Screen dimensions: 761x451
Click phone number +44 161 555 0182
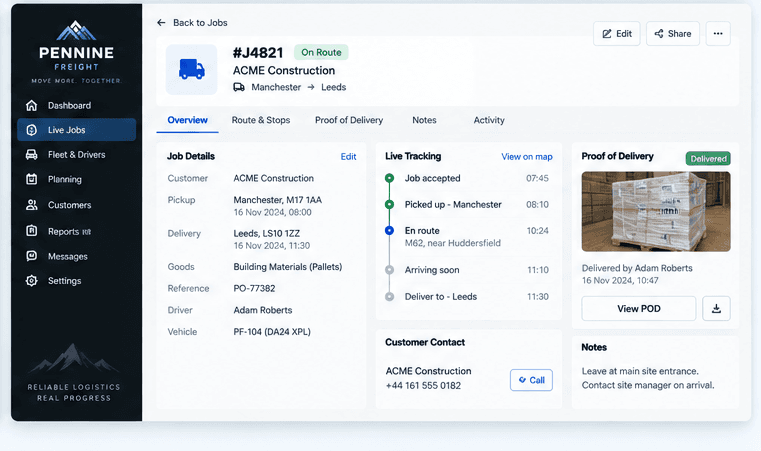(423, 385)
